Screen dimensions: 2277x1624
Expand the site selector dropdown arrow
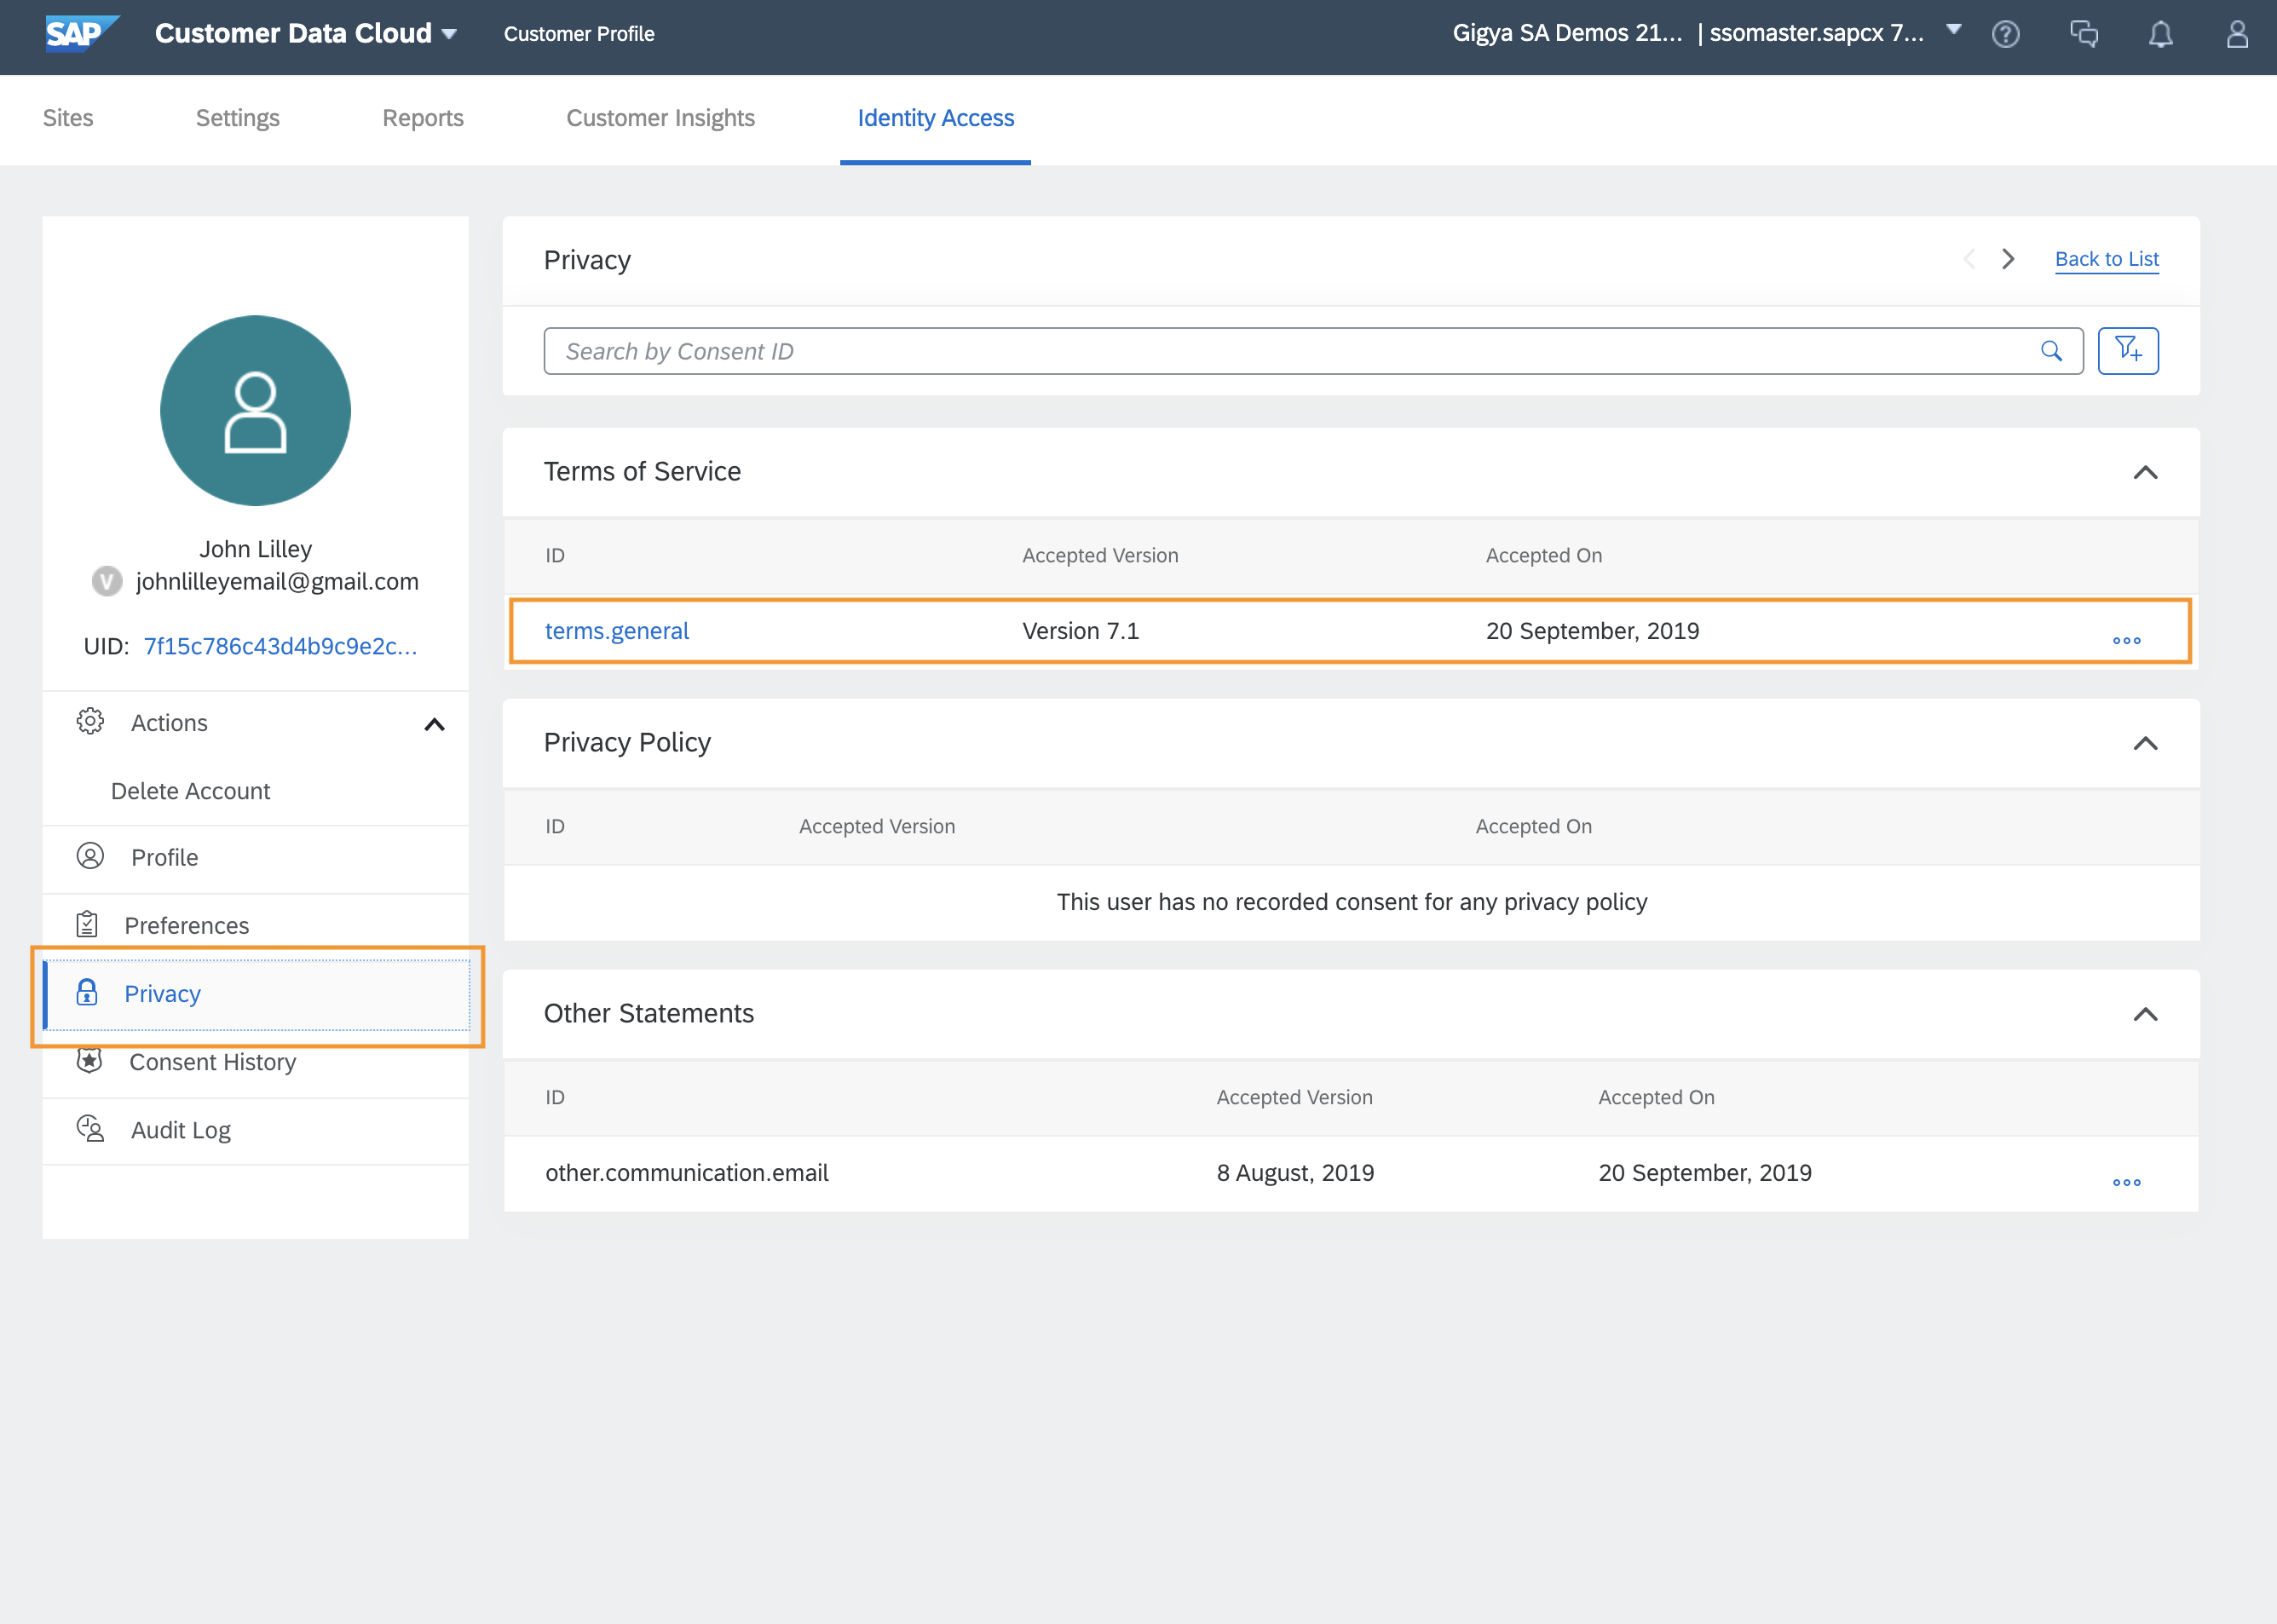coord(1953,30)
